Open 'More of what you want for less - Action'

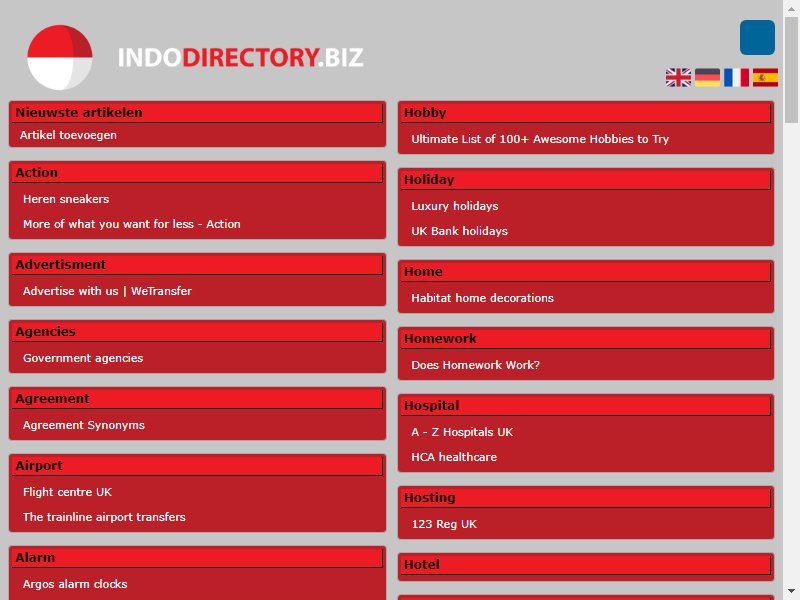point(132,224)
